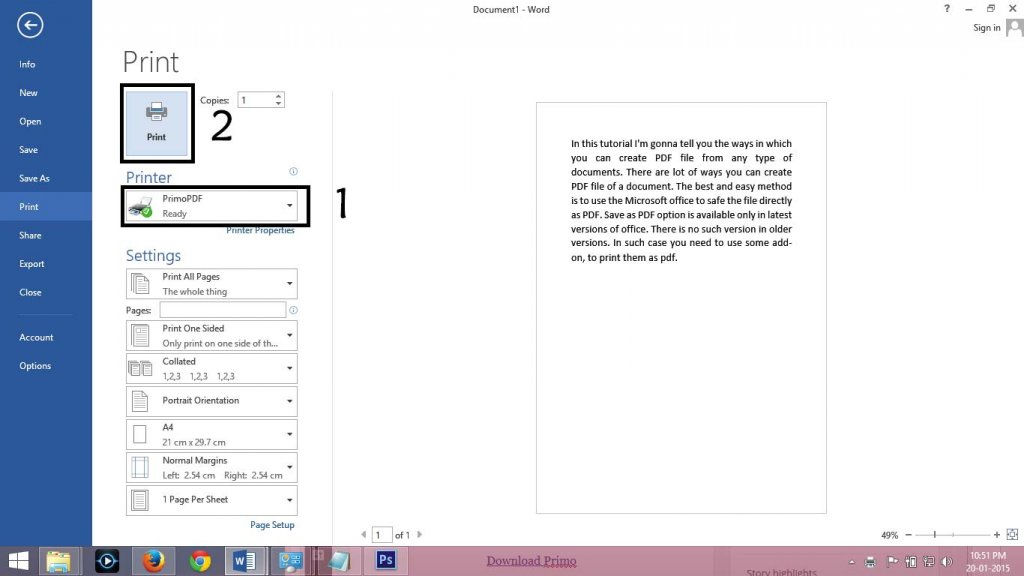
Task: Click inside the Copies number field
Action: coord(255,100)
